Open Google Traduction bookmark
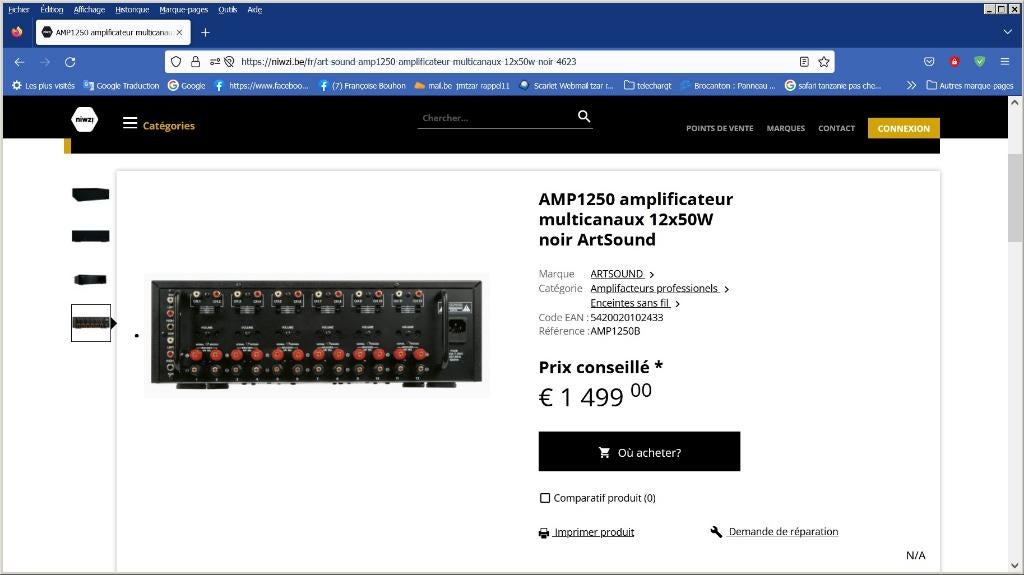Image resolution: width=1024 pixels, height=575 pixels. pyautogui.click(x=121, y=86)
